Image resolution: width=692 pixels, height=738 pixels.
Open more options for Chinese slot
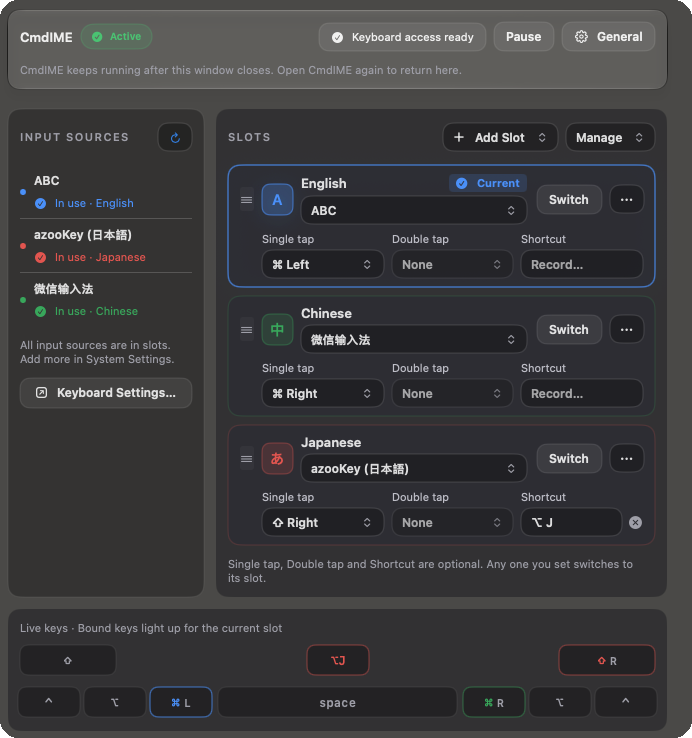coord(627,329)
